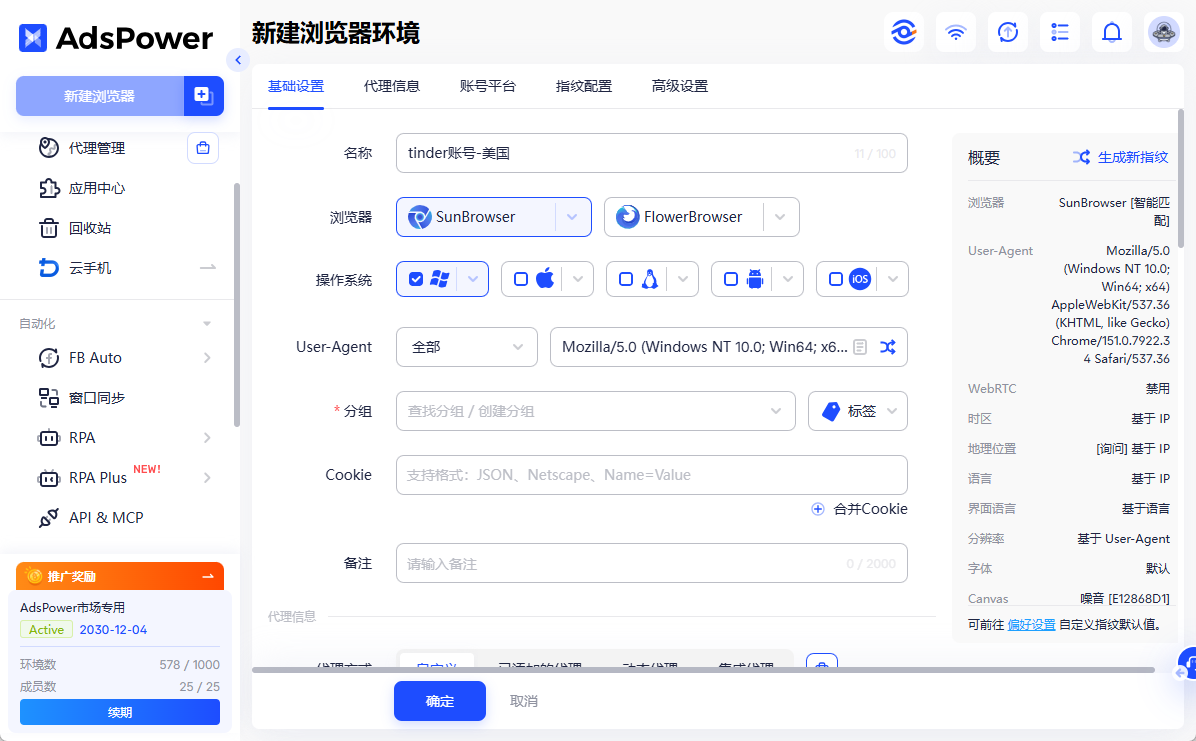Image resolution: width=1196 pixels, height=741 pixels.
Task: Switch to 账号平台 tab
Action: [x=488, y=86]
